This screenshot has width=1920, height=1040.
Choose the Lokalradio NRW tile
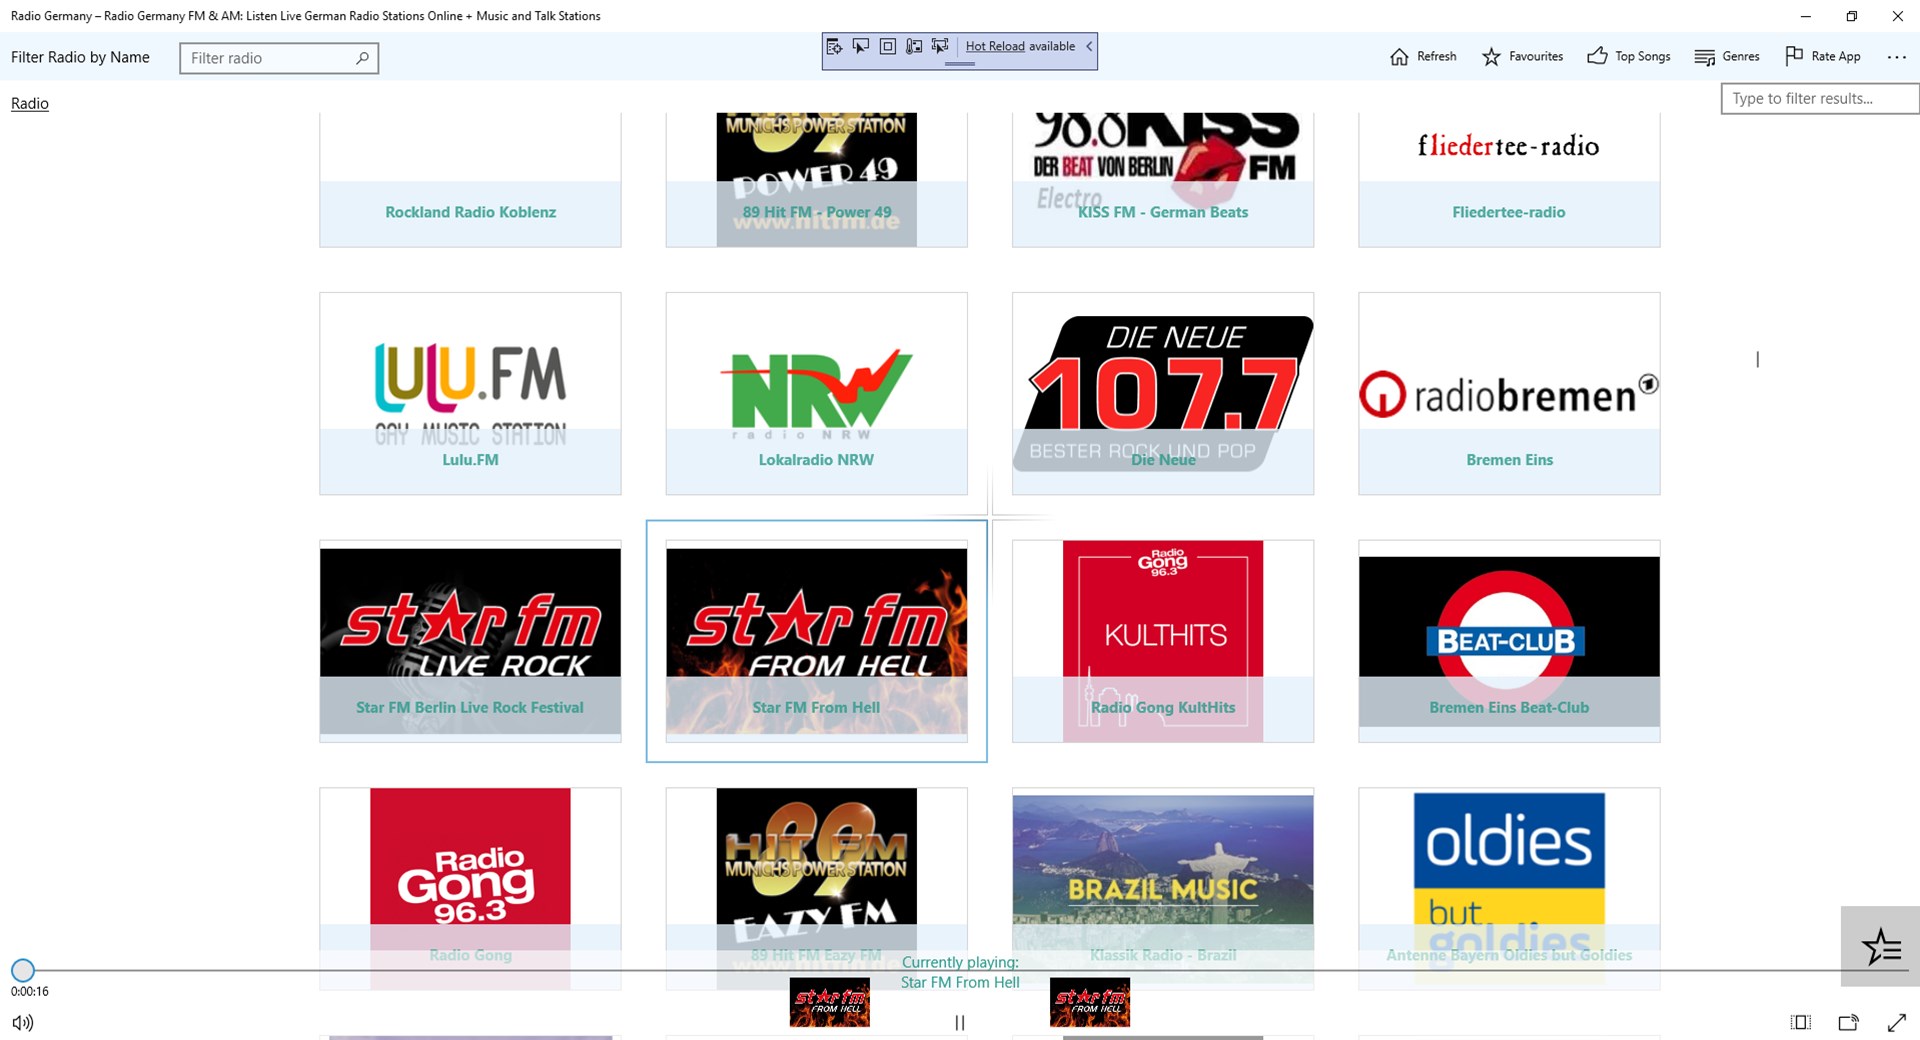pyautogui.click(x=816, y=394)
